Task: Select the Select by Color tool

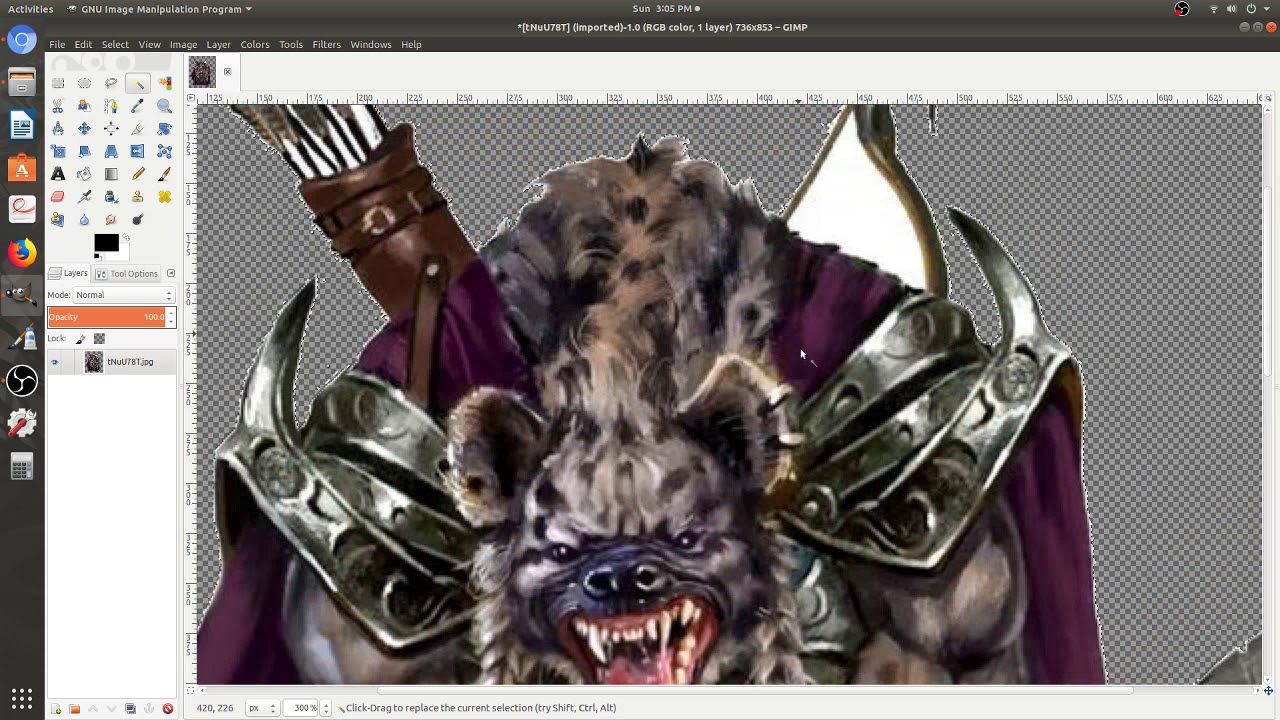Action: 164,83
